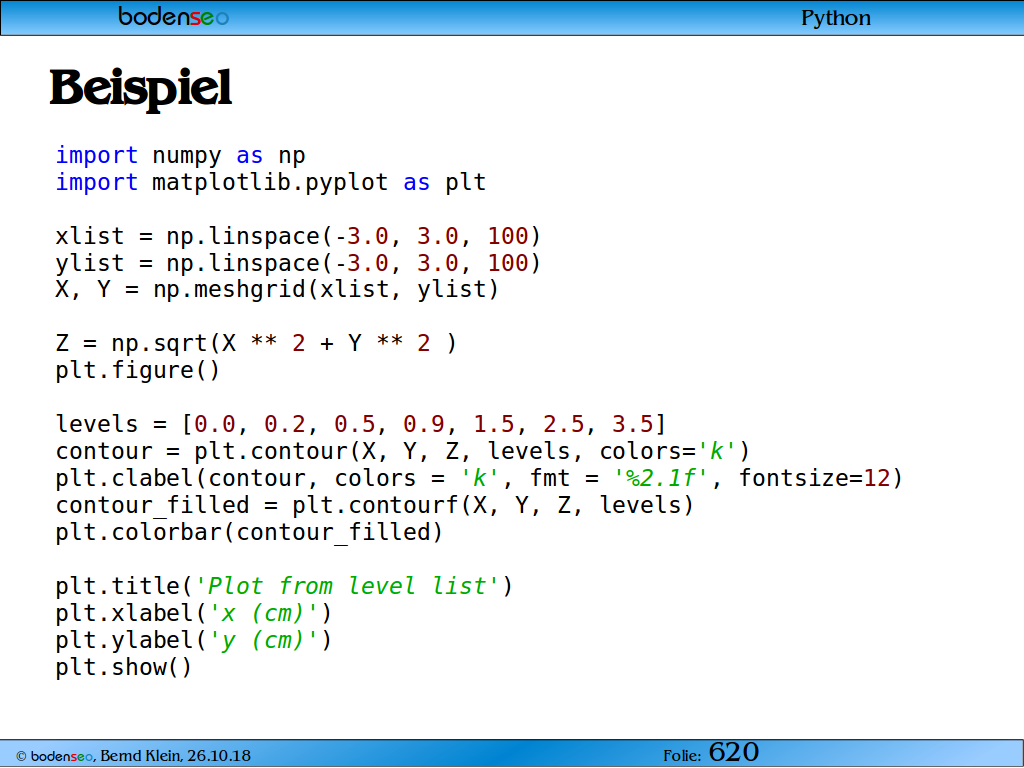Click the 'plt.clabel' code line
This screenshot has width=1024, height=768.
coord(479,479)
